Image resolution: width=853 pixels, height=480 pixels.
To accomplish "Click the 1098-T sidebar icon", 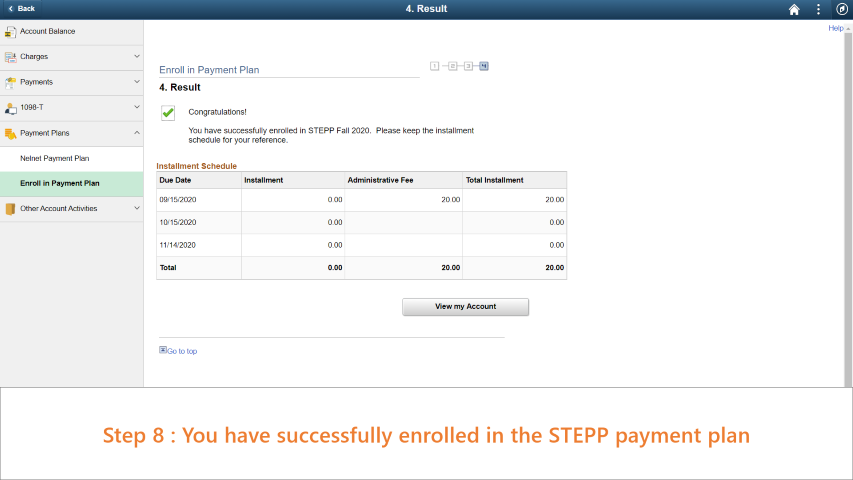I will click(x=10, y=108).
